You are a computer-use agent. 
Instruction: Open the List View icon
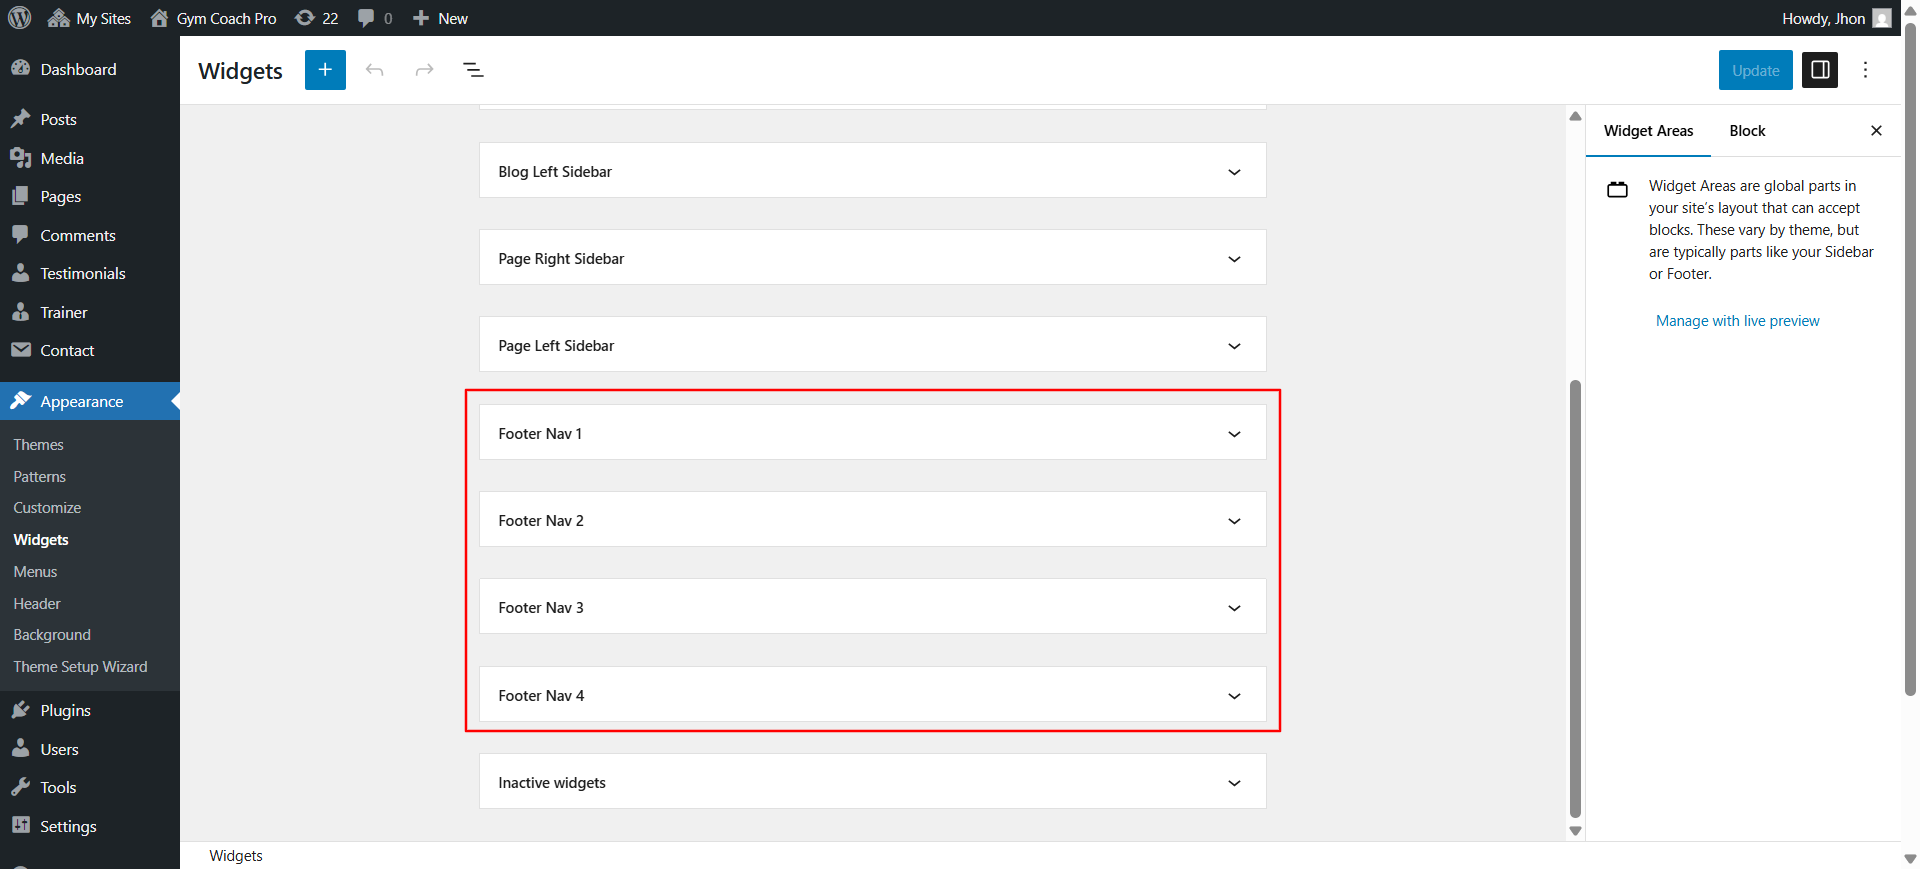tap(473, 70)
